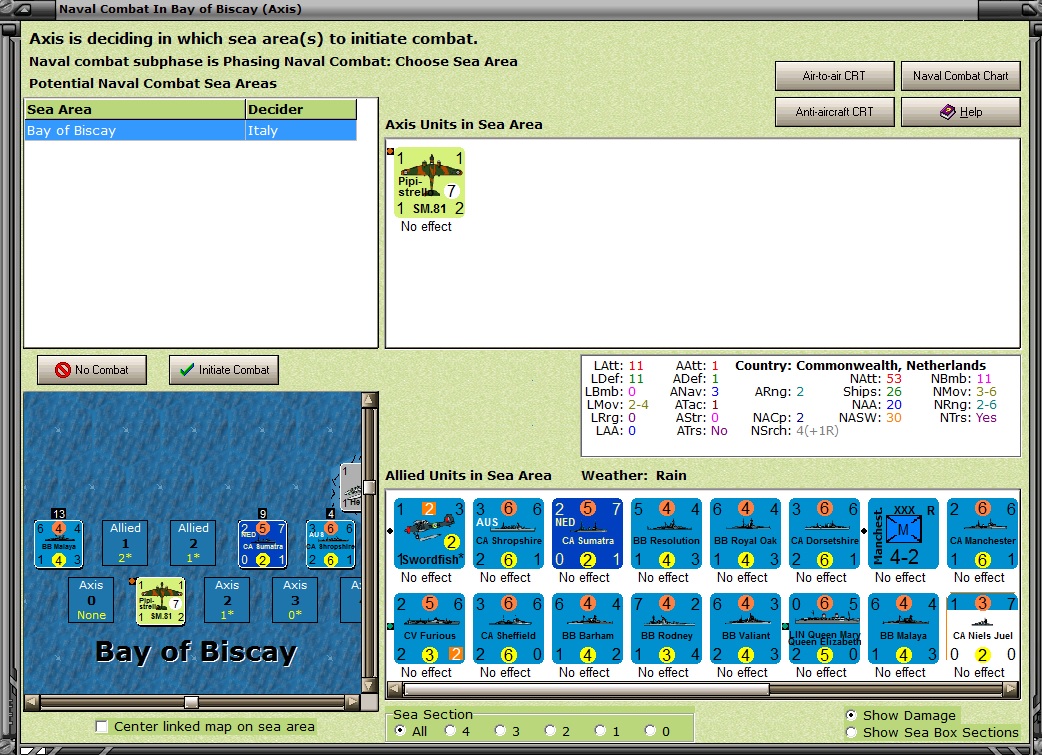The width and height of the screenshot is (1042, 755).
Task: Click the Manchester 4-2 corps unit counter
Action: pyautogui.click(x=903, y=534)
